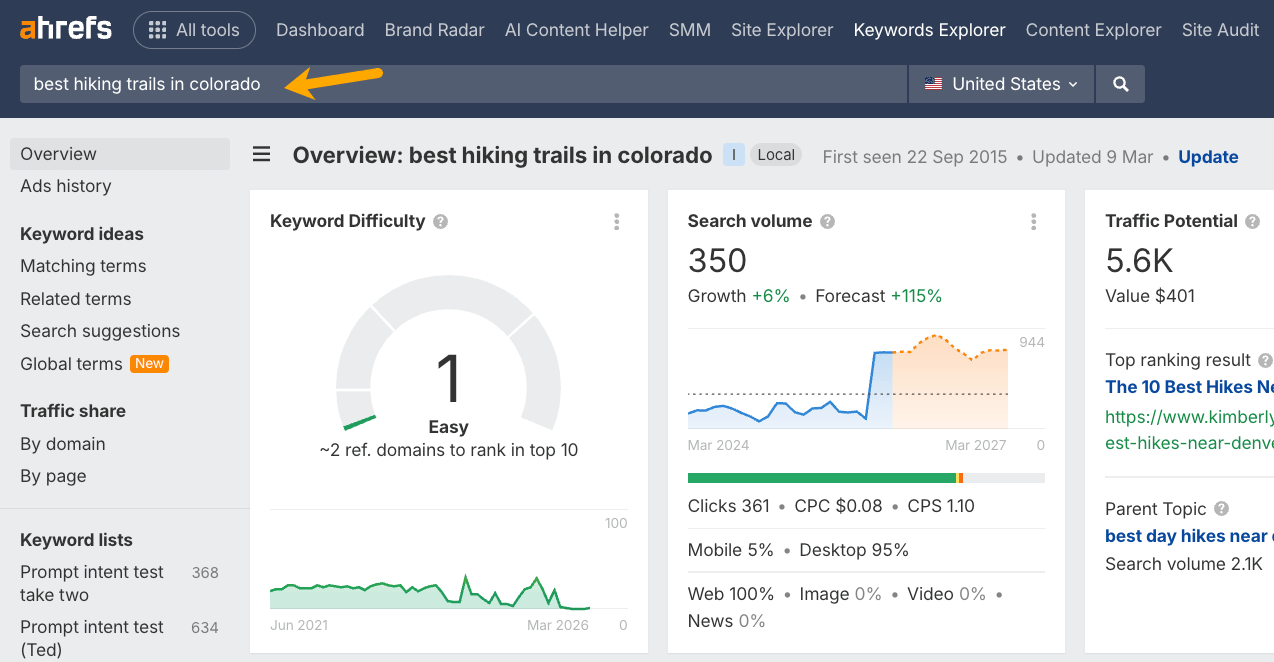Click the Parent Topic help icon
Viewport: 1274px width, 662px height.
(x=1221, y=508)
